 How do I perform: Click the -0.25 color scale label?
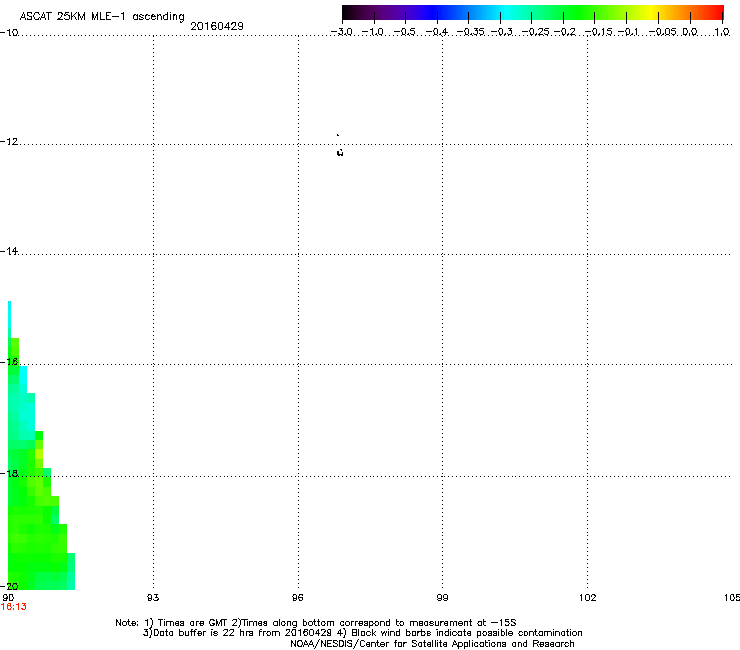click(536, 32)
